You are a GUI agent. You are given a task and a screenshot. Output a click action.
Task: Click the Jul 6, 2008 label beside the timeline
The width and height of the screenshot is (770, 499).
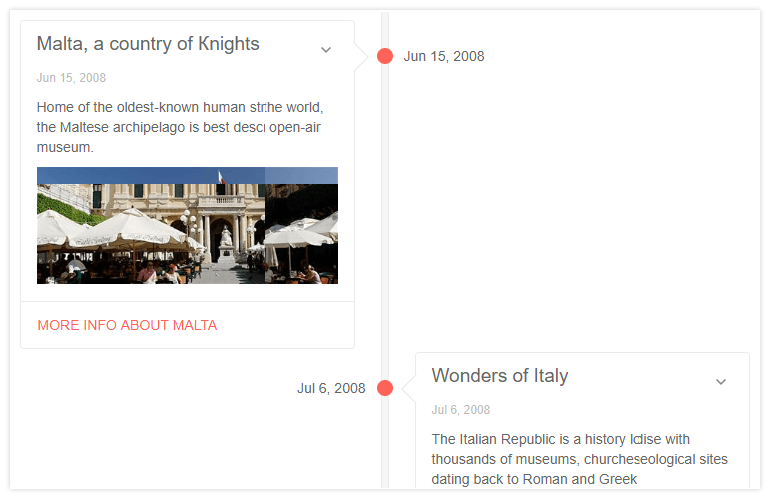click(331, 388)
